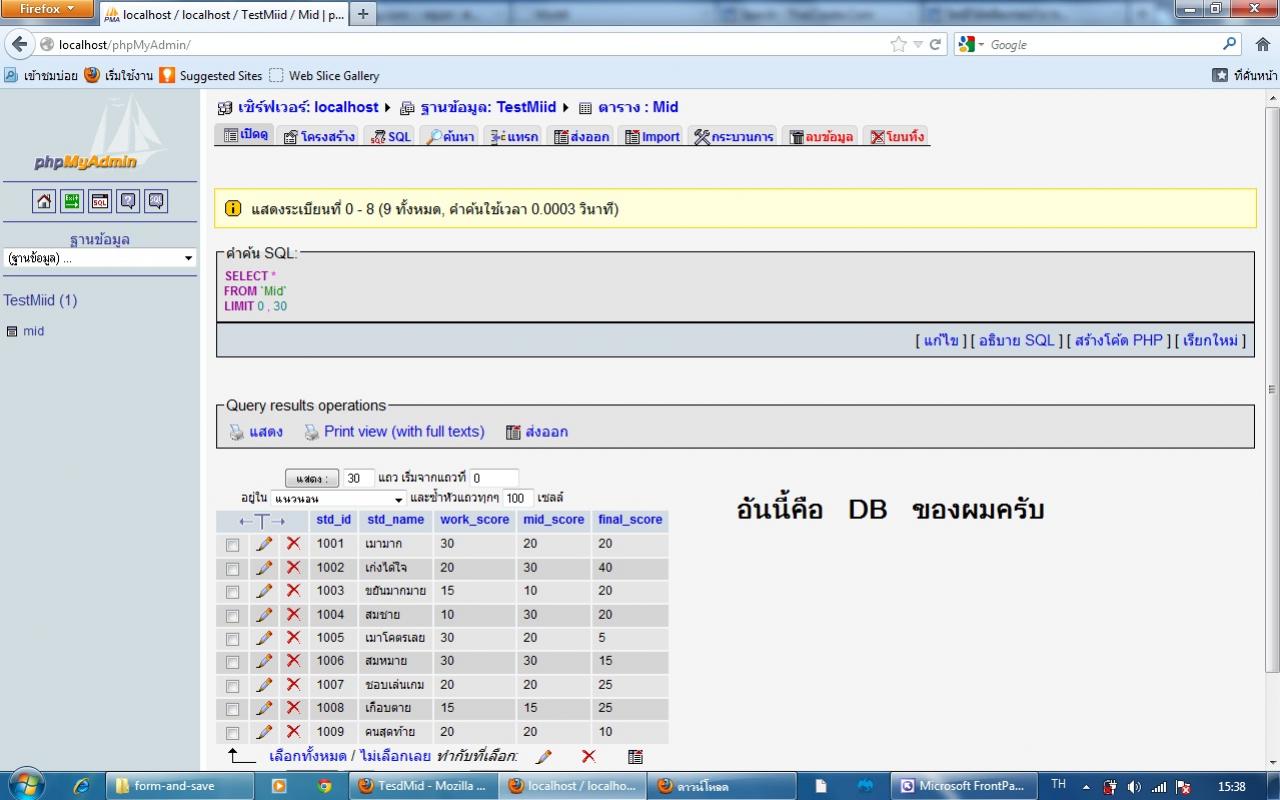This screenshot has height=800, width=1280.
Task: Click the repeat headers field showing 100
Action: 518,498
